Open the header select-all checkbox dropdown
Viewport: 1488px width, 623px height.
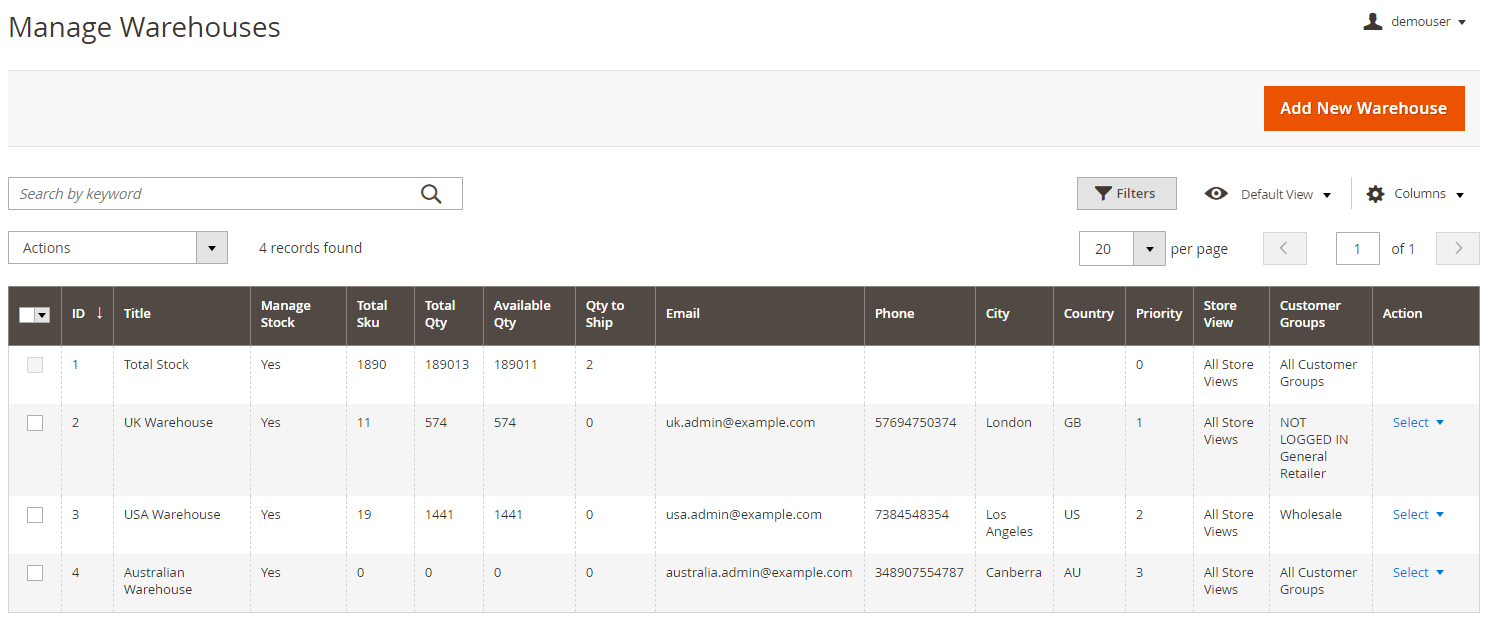click(x=42, y=315)
